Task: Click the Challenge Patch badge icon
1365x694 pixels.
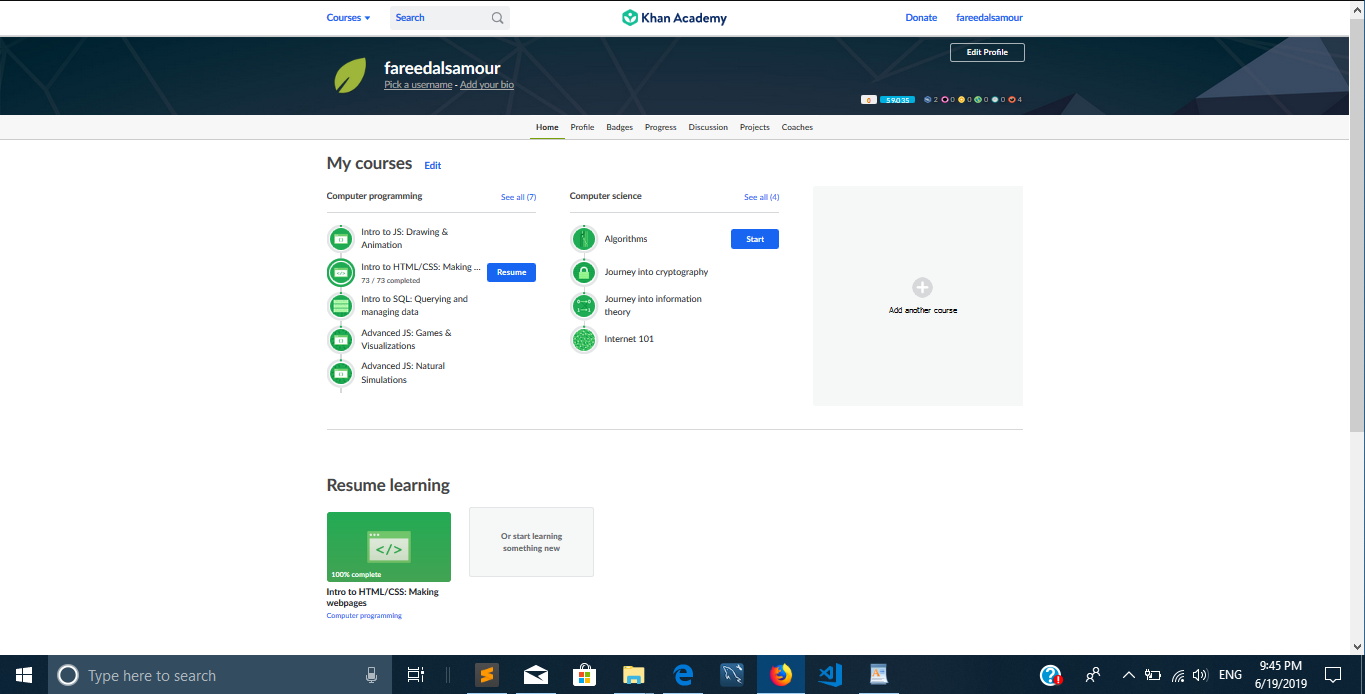Action: coord(927,100)
